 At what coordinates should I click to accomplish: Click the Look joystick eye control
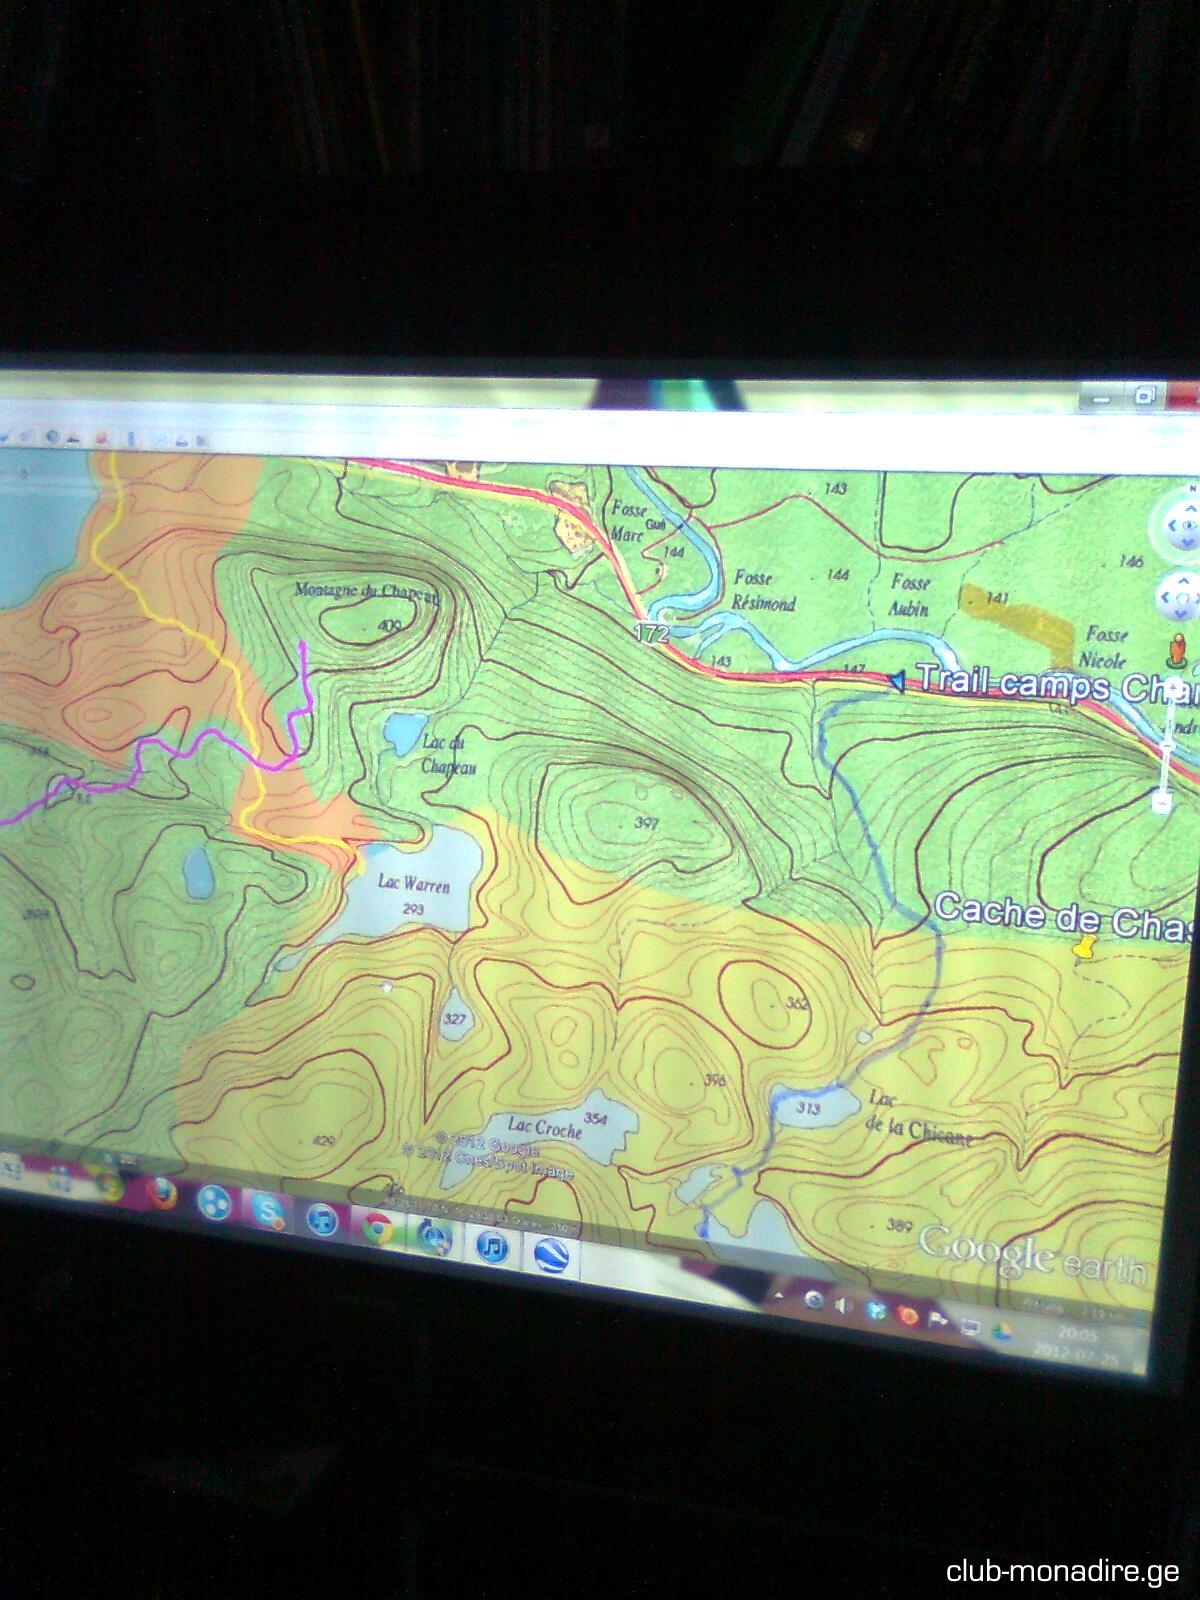[x=1180, y=523]
